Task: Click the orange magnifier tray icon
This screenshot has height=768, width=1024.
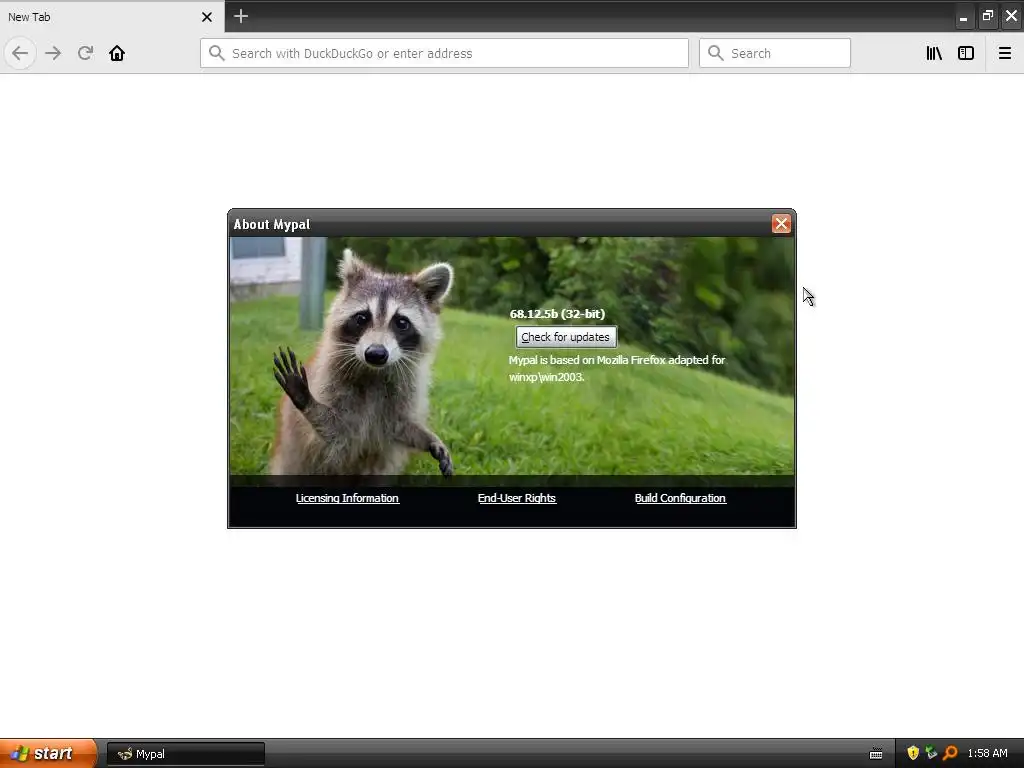Action: tap(950, 753)
